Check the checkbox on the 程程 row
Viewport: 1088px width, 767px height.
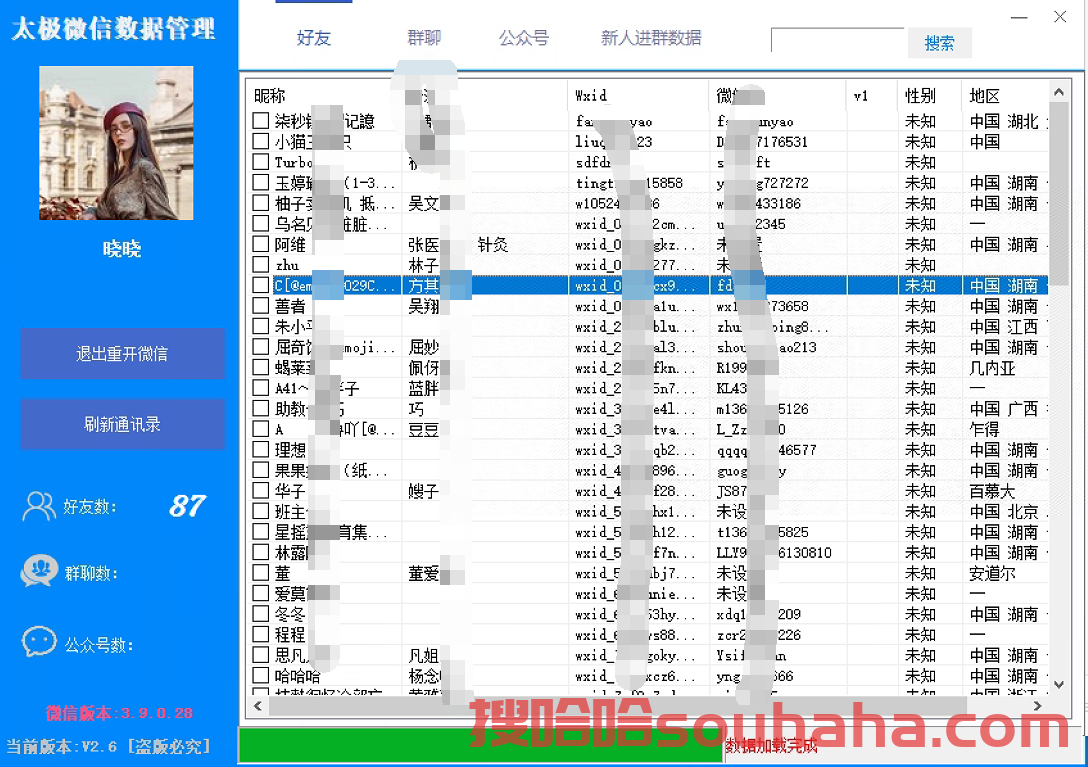tap(258, 633)
